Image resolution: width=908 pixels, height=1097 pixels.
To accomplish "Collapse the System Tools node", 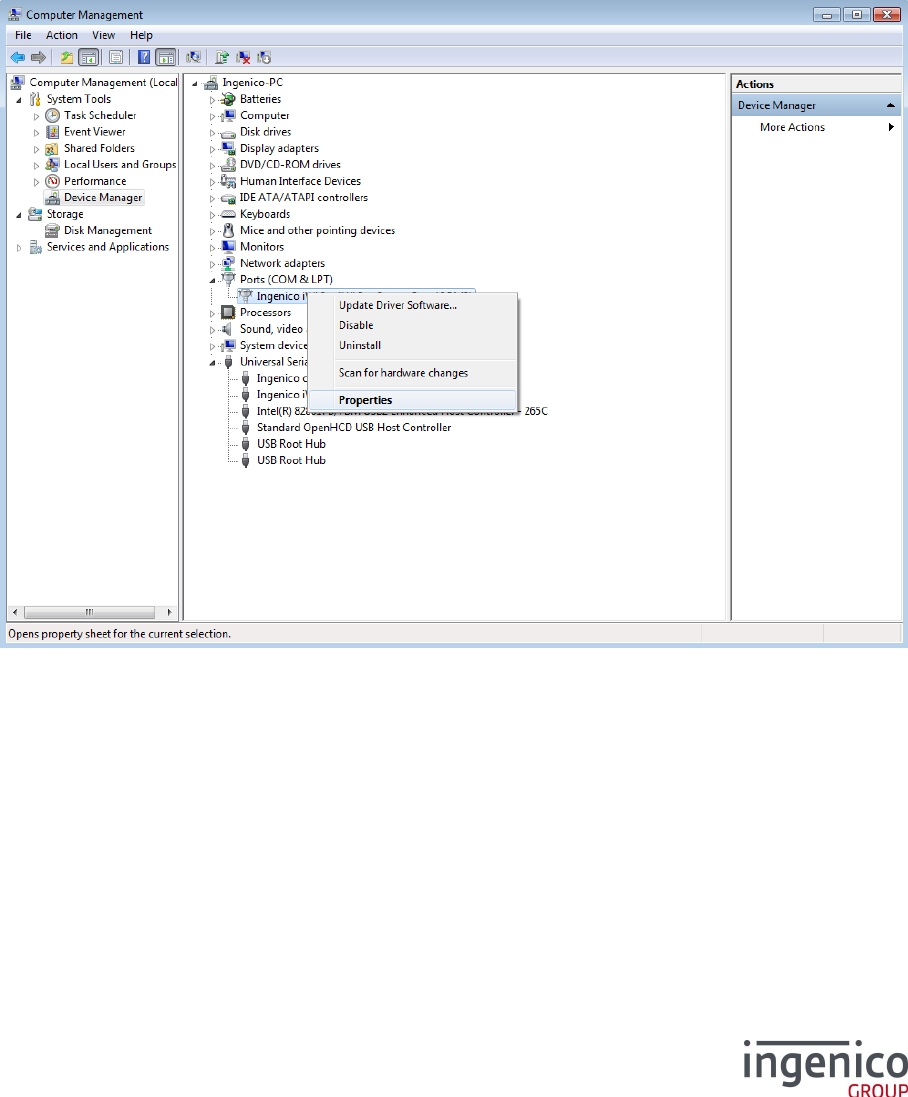I will (x=19, y=100).
